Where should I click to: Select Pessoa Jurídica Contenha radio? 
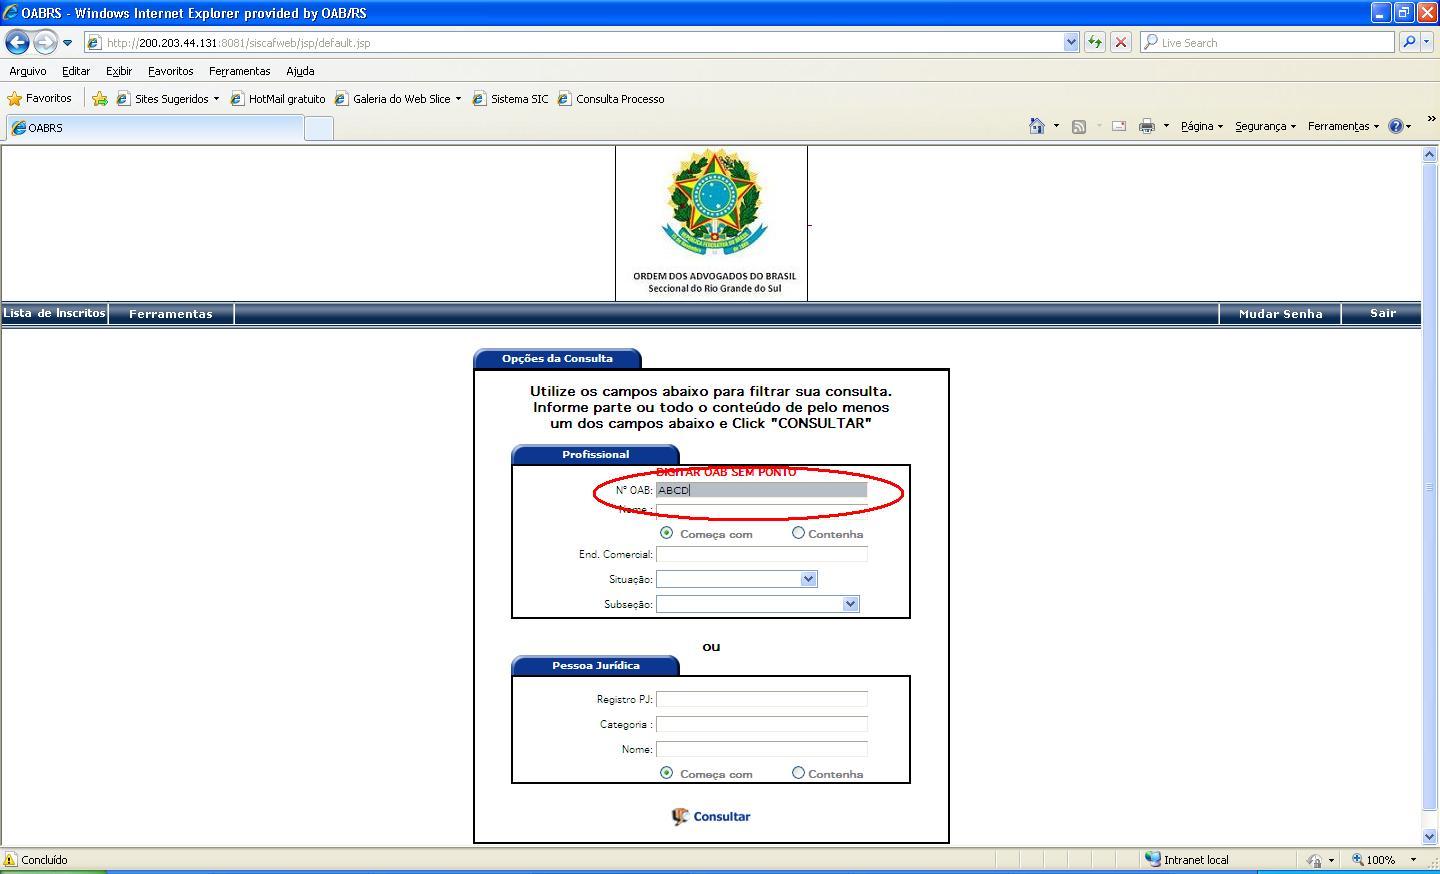[798, 773]
